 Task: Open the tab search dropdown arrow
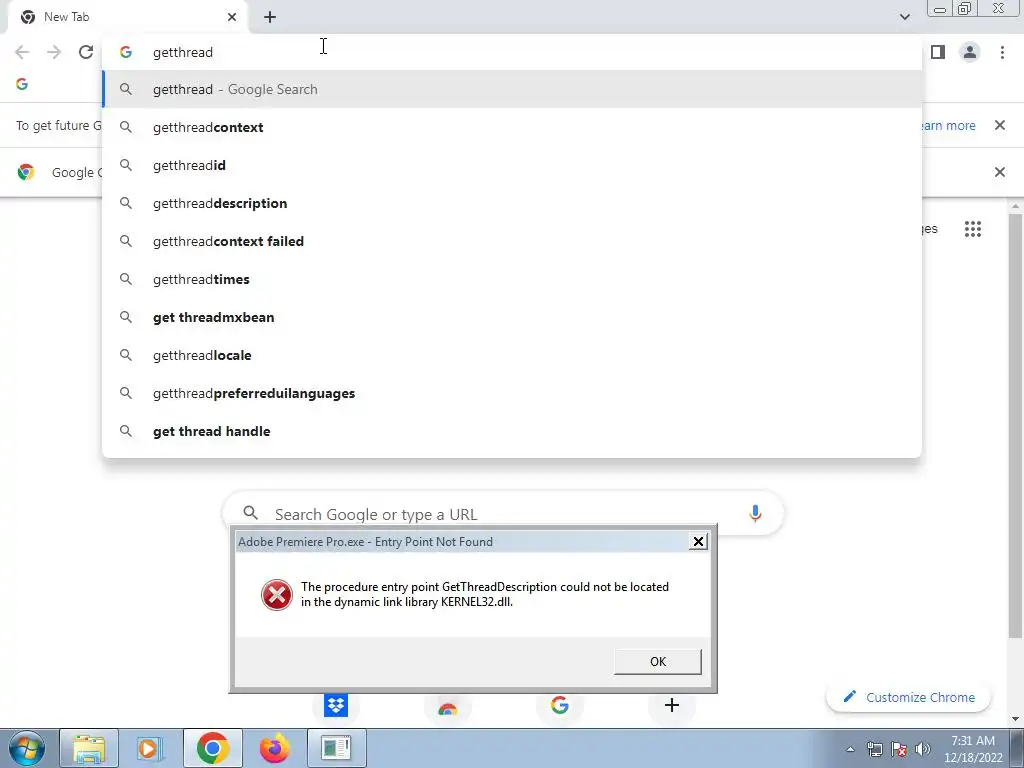pyautogui.click(x=904, y=17)
